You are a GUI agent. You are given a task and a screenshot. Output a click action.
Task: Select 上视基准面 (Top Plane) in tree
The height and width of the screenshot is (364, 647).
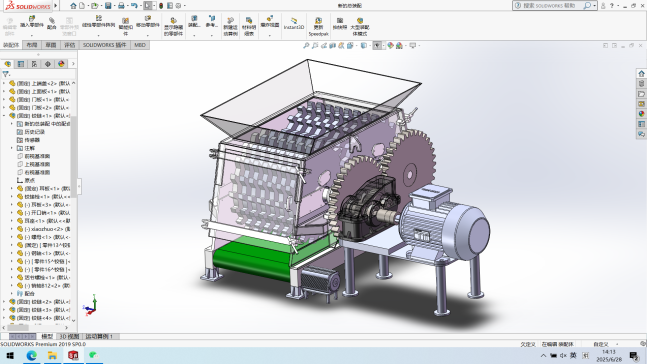pos(37,164)
